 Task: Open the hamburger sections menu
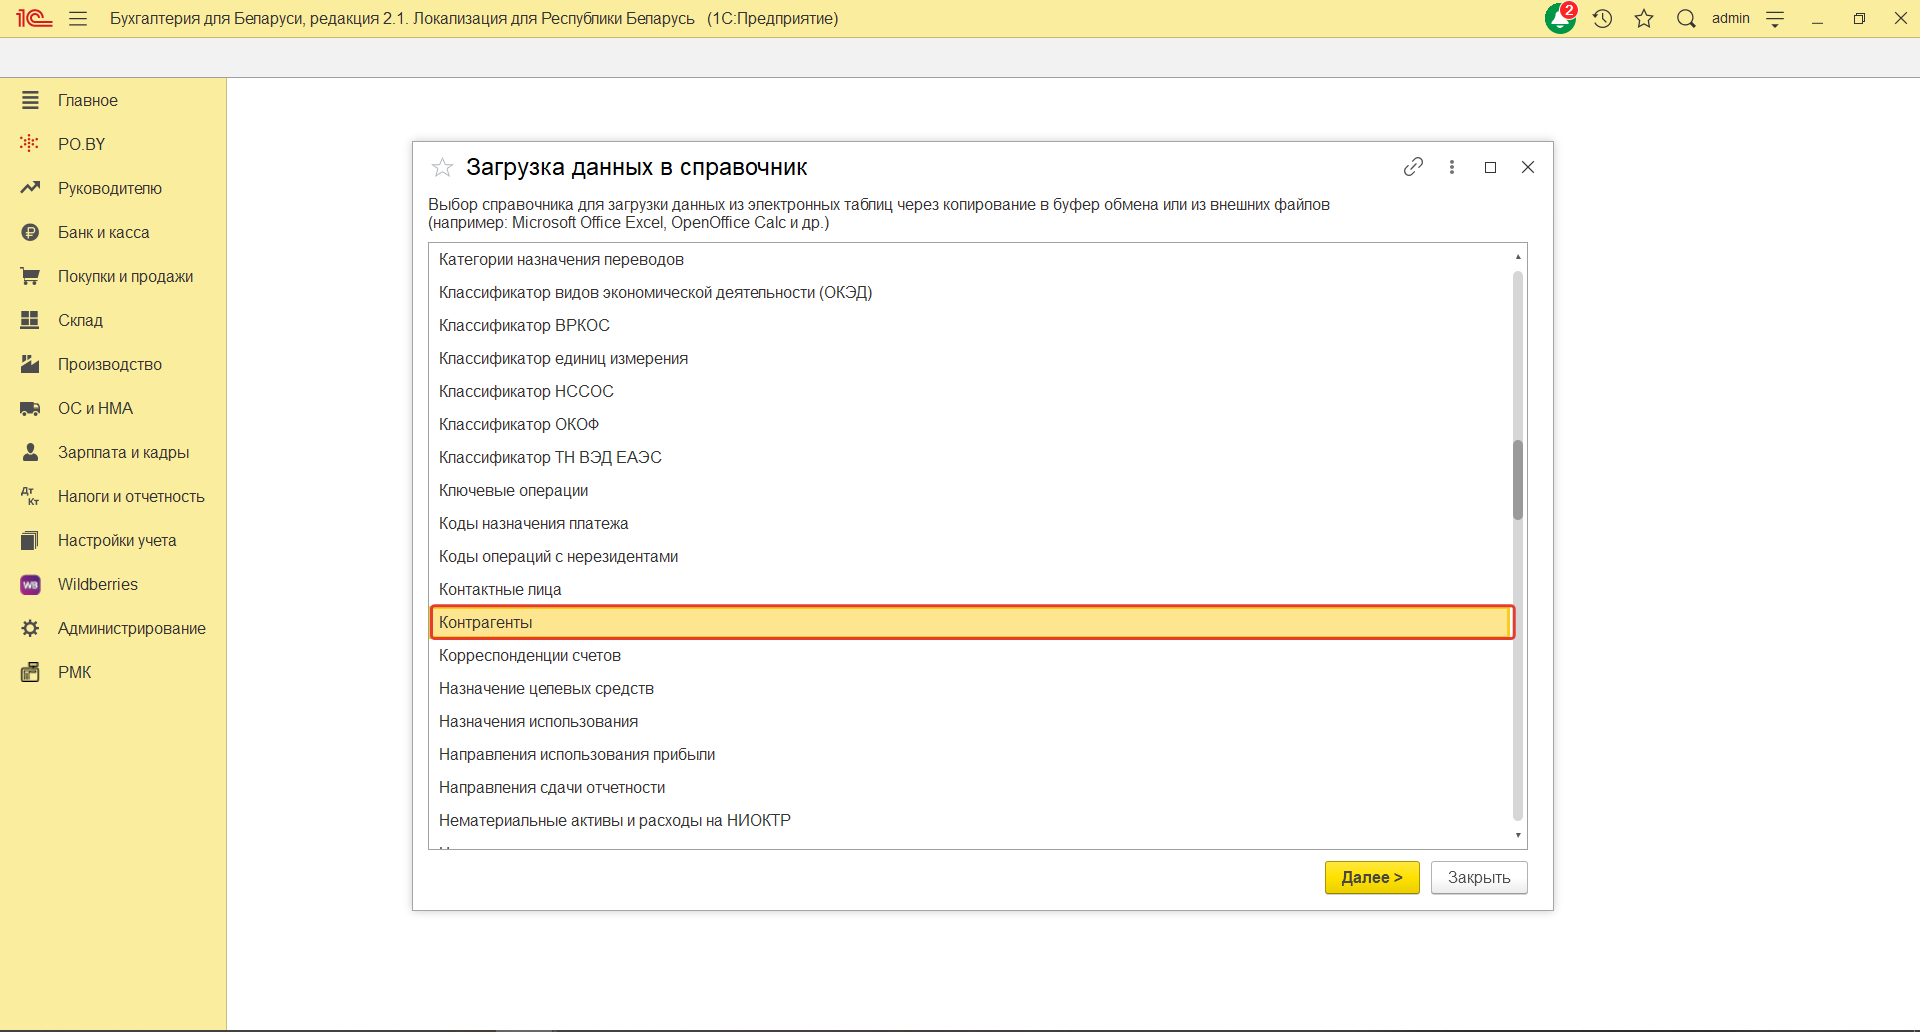coord(78,19)
